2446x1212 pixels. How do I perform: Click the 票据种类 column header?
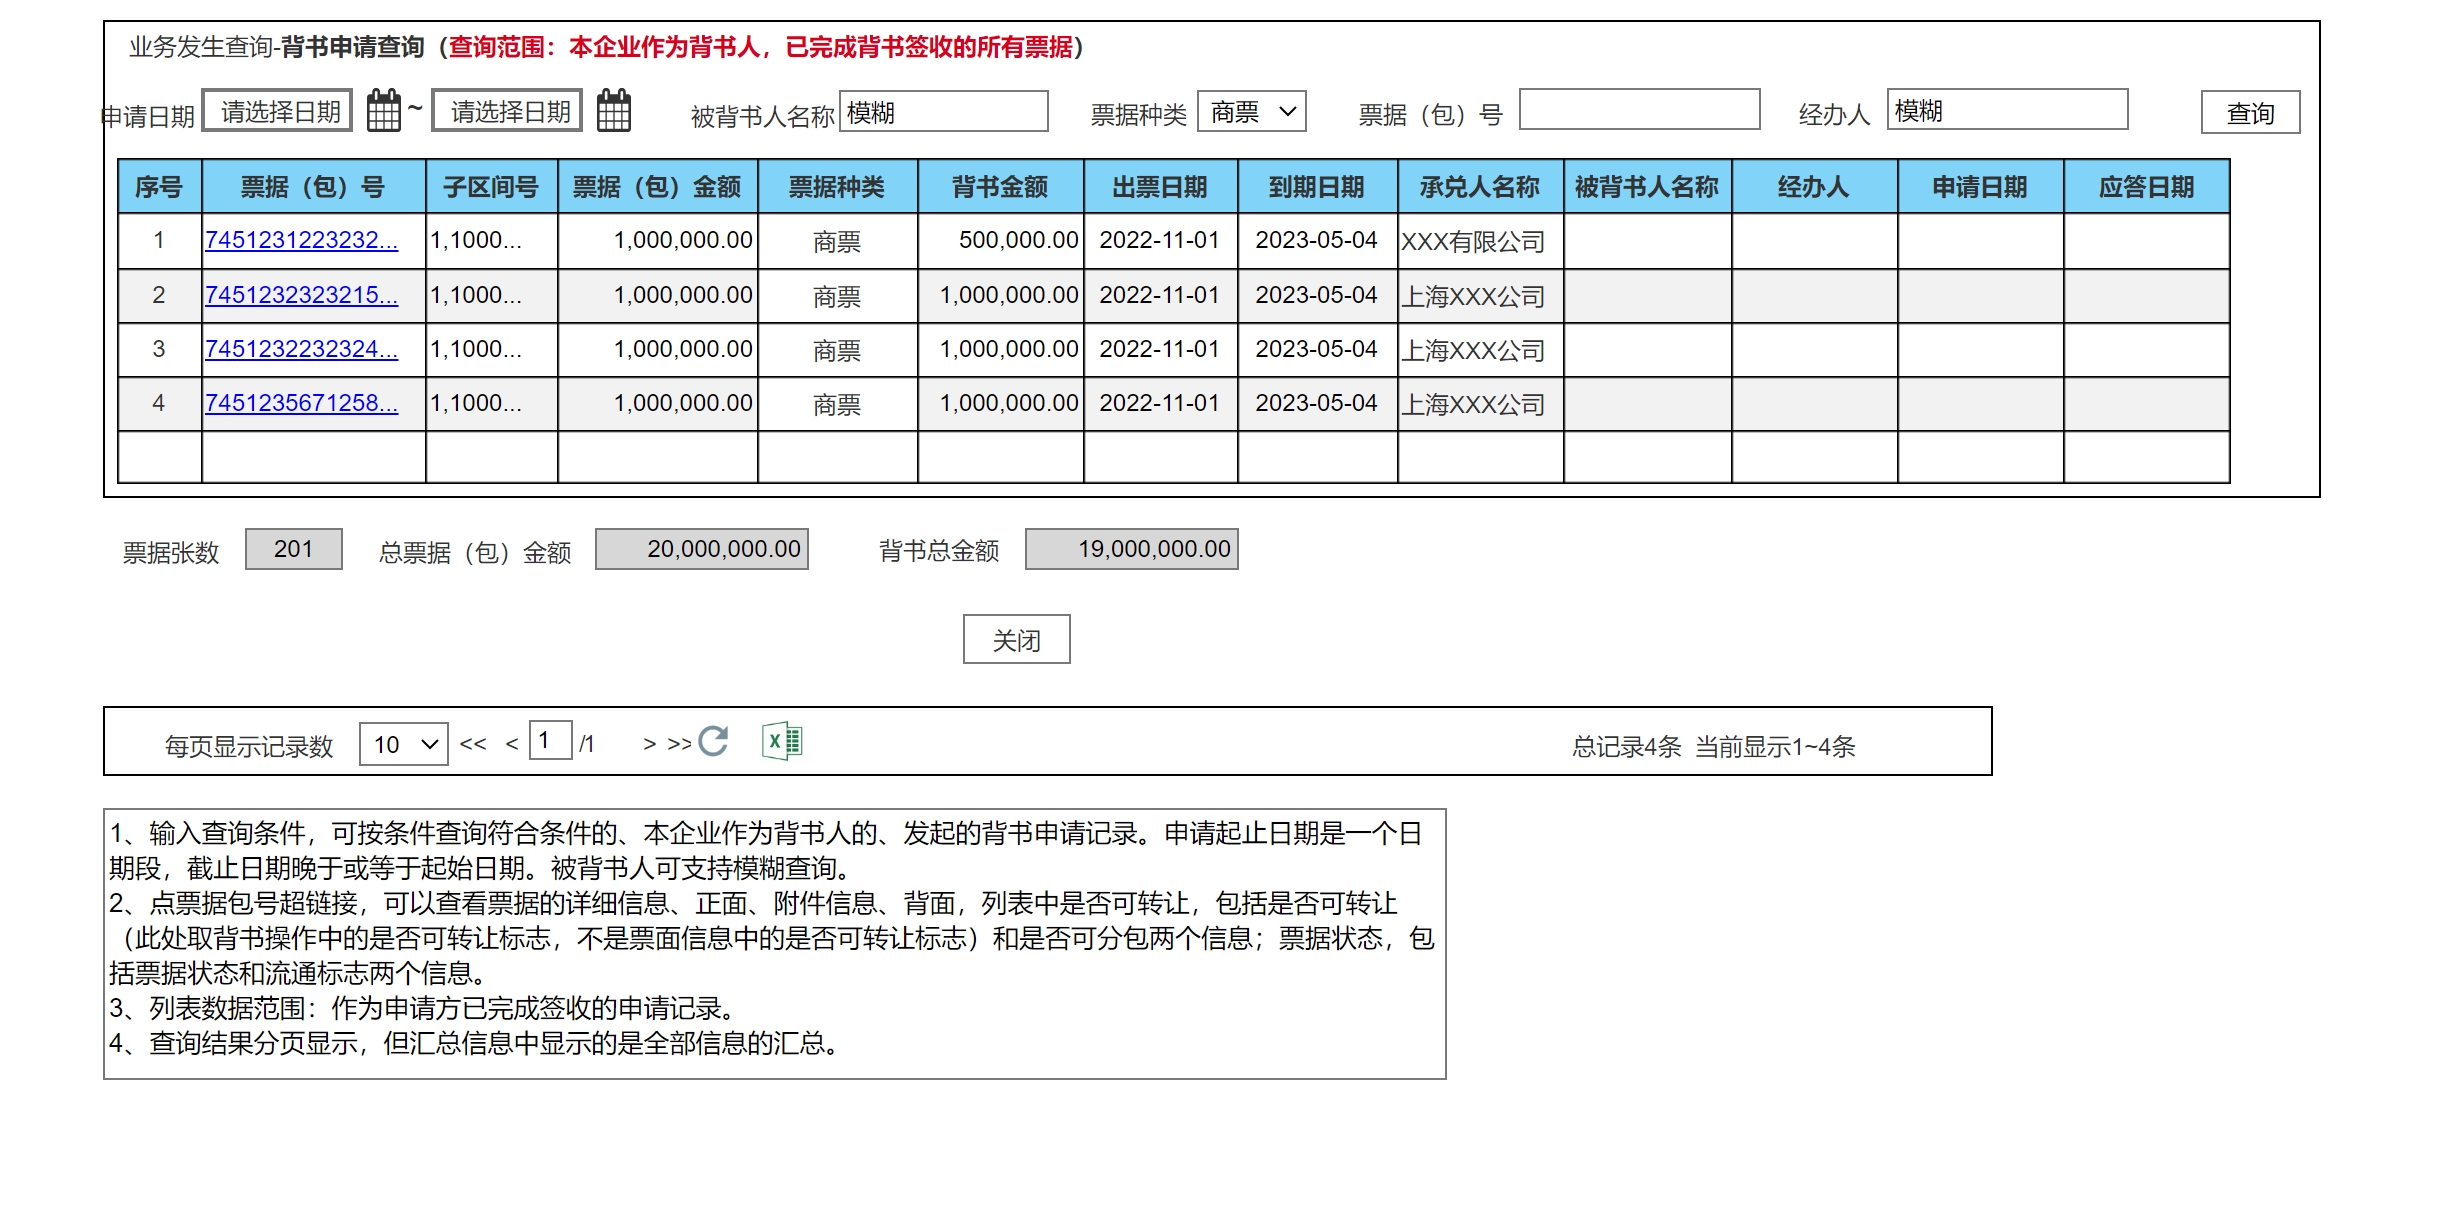(x=838, y=186)
